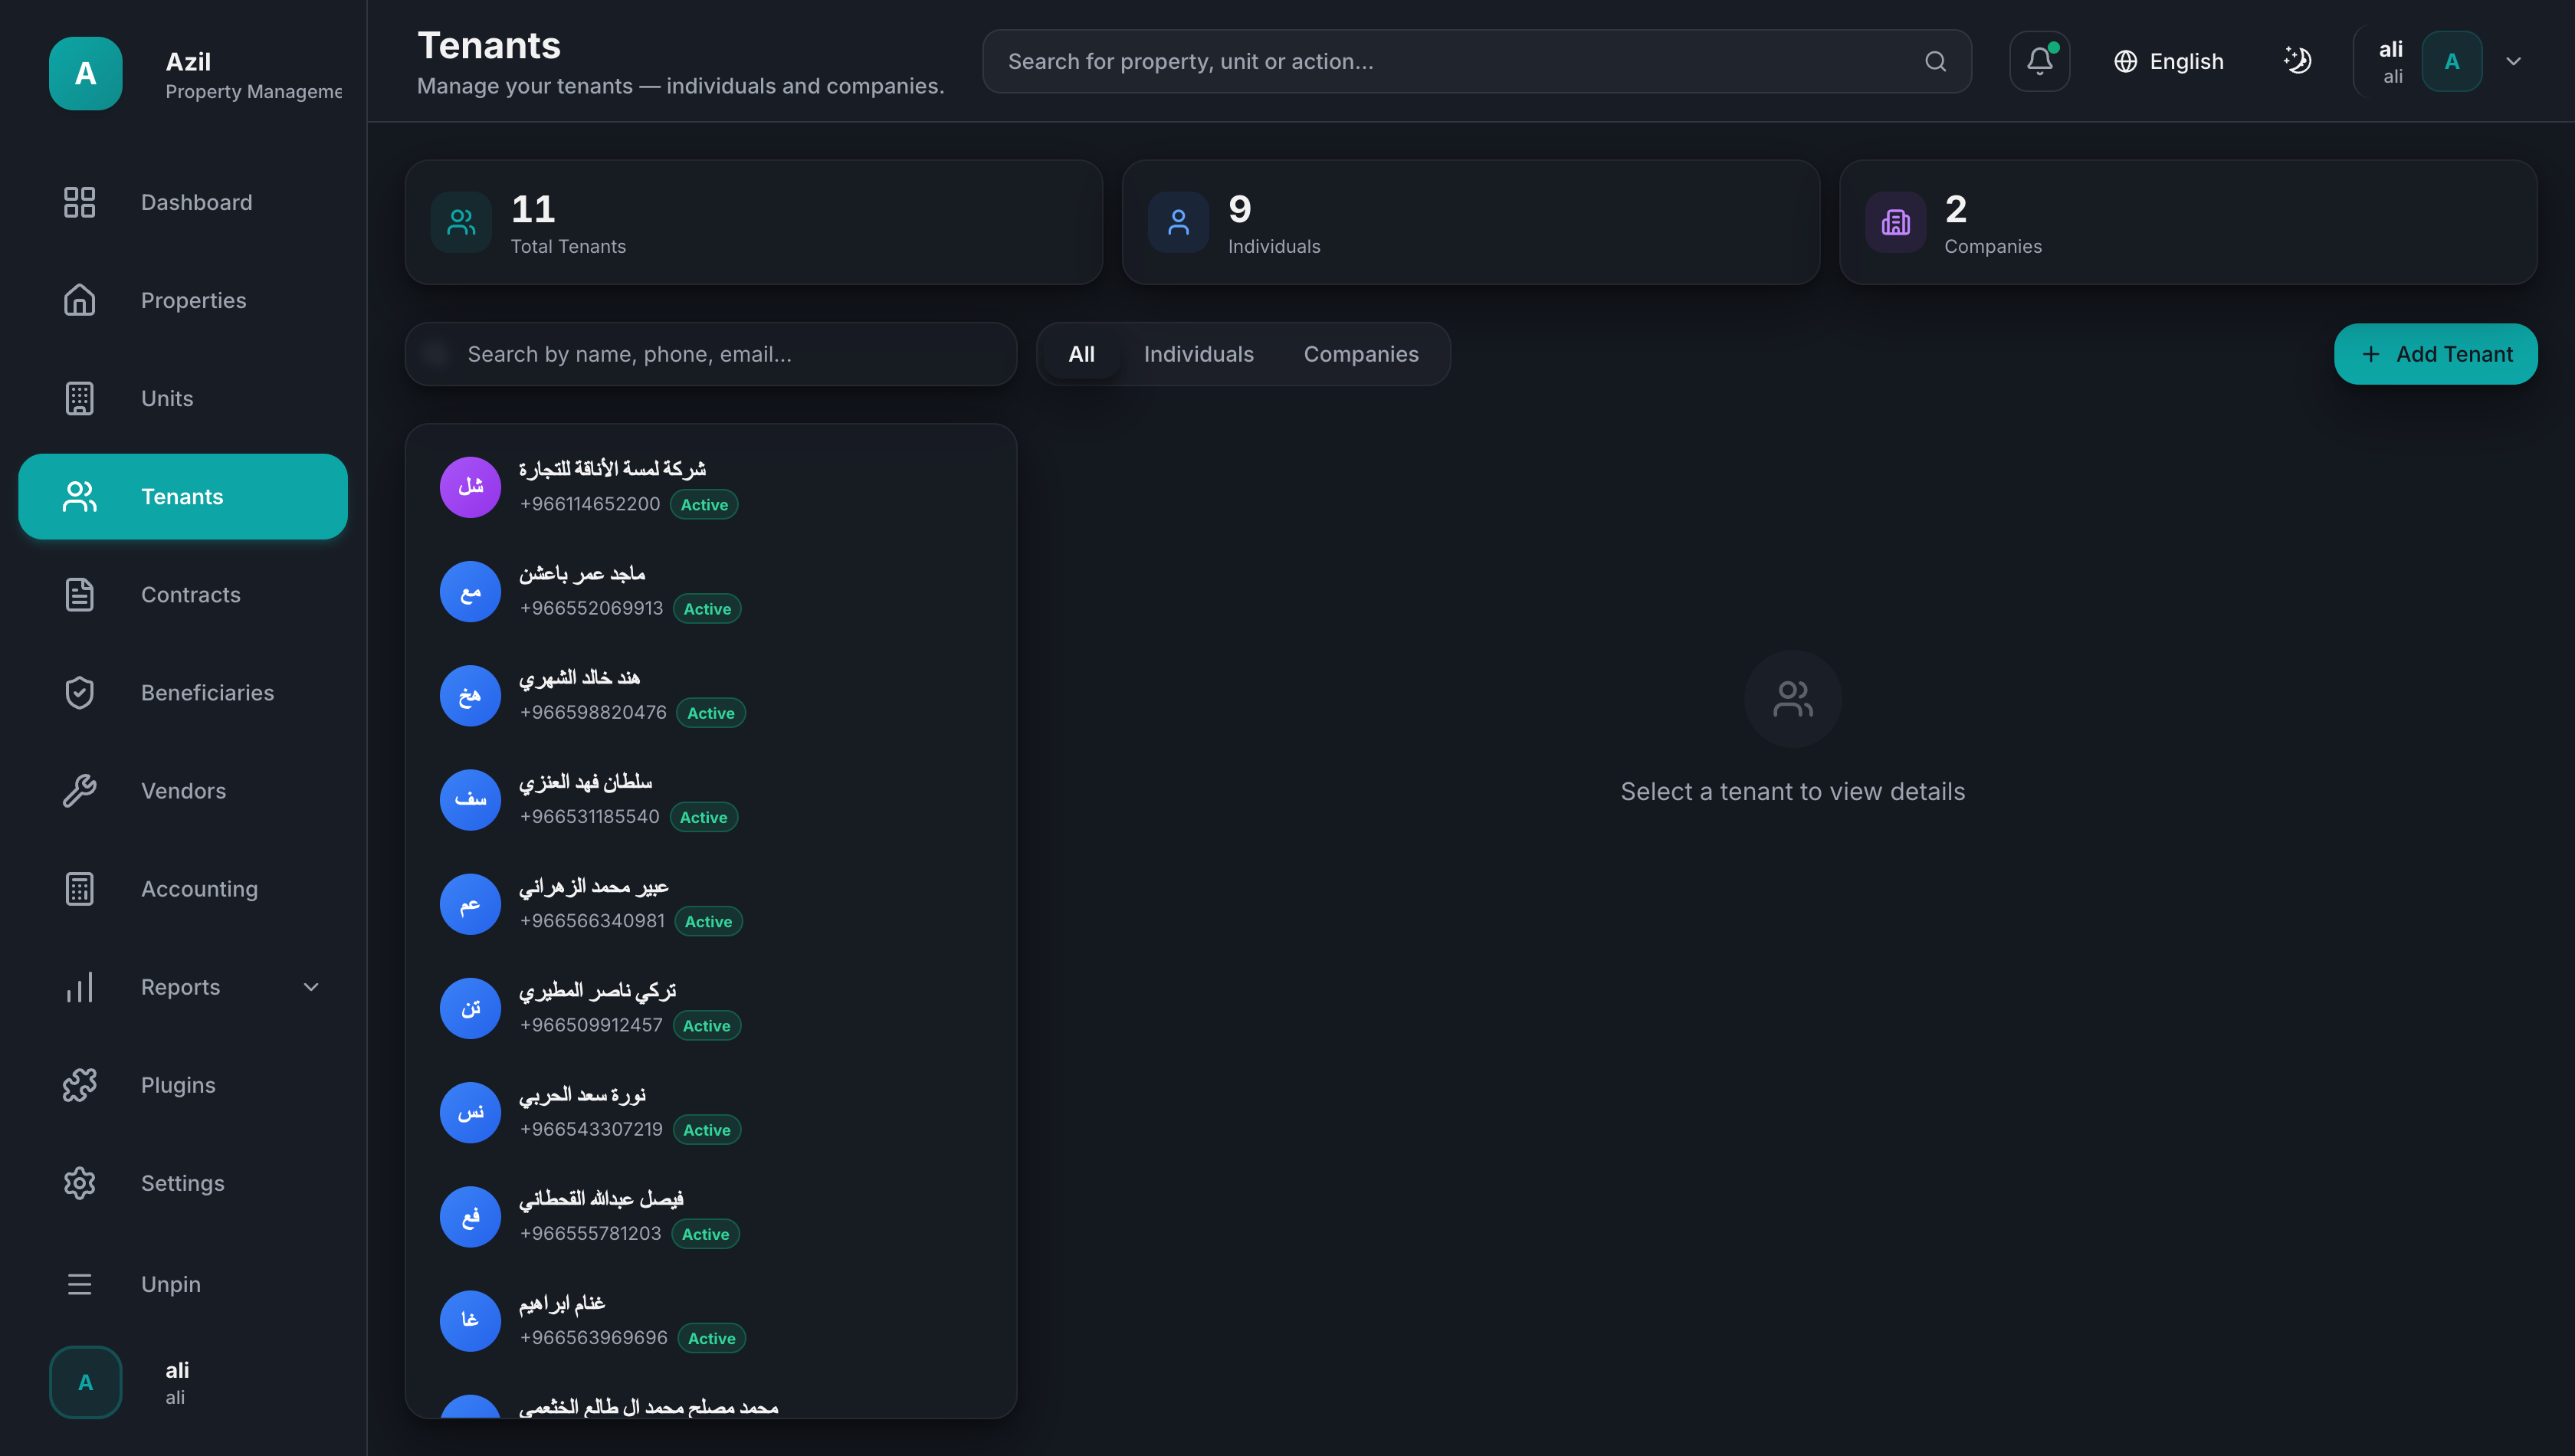Image resolution: width=2575 pixels, height=1456 pixels.
Task: Select tenant with phone +966555781203
Action: 711,1216
